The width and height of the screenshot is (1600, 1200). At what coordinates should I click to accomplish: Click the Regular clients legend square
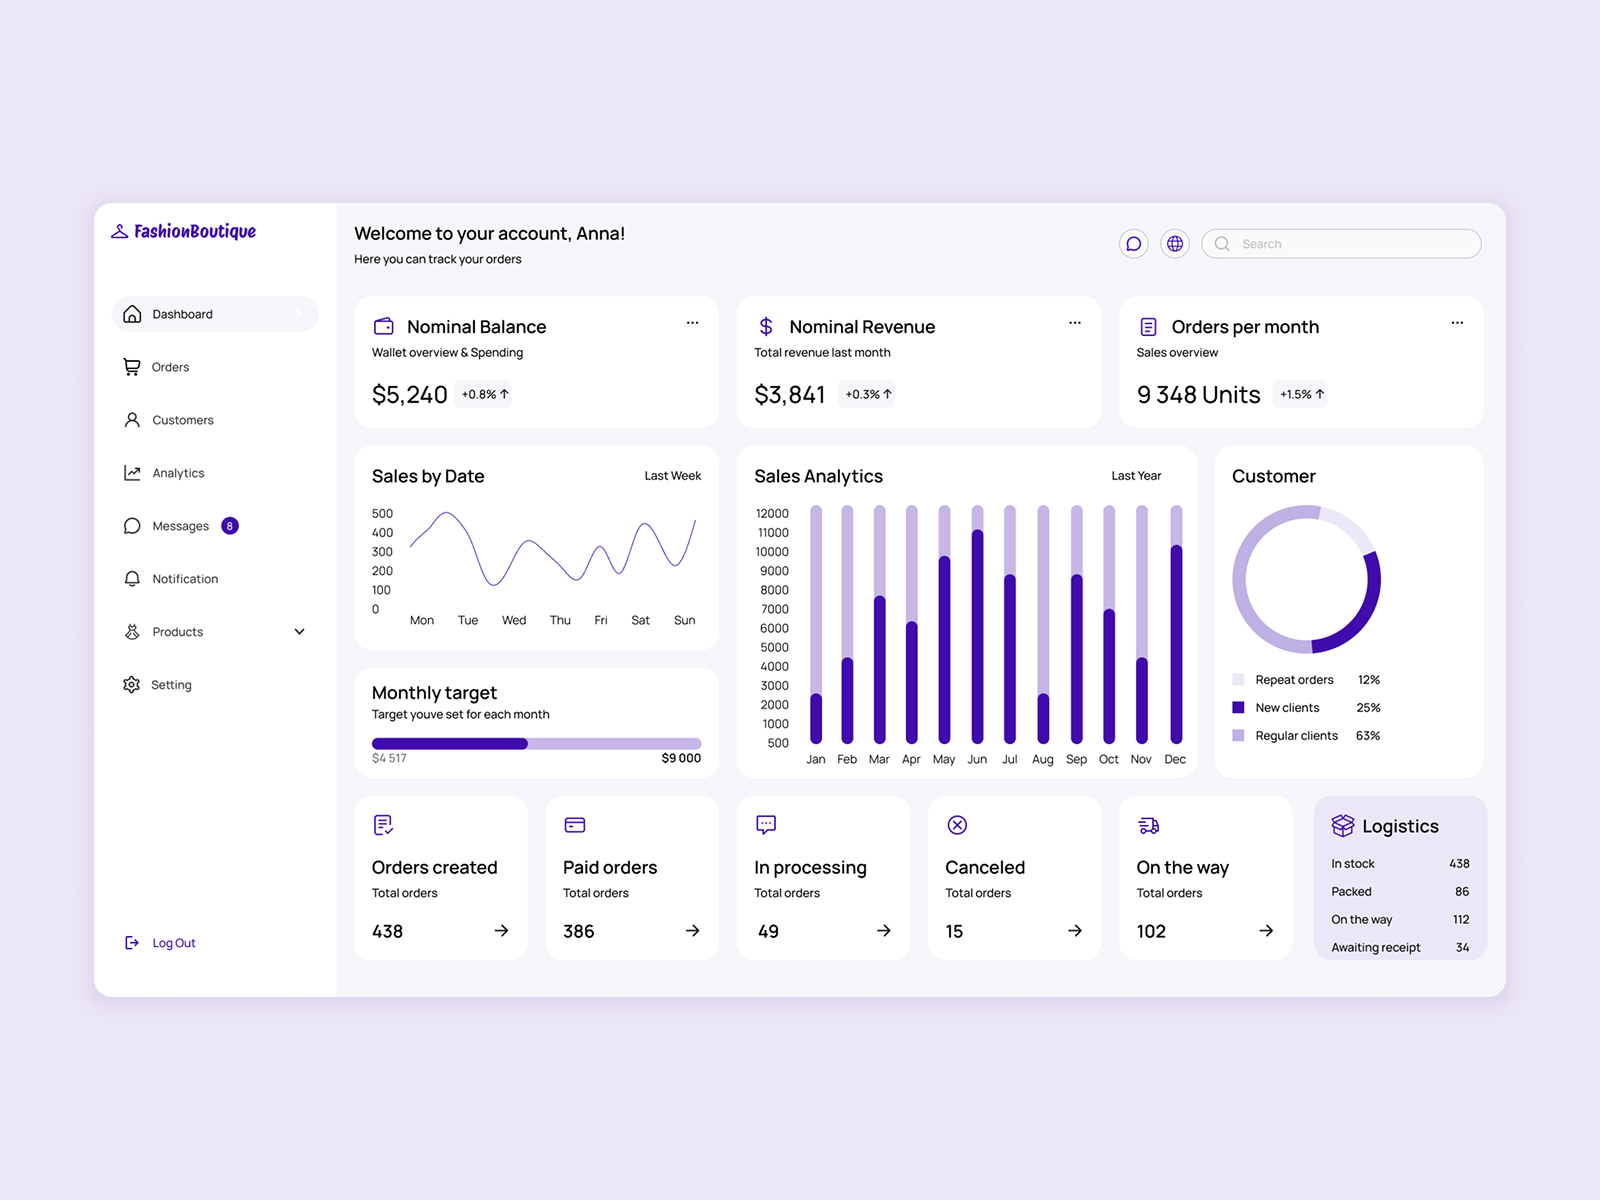pyautogui.click(x=1238, y=735)
